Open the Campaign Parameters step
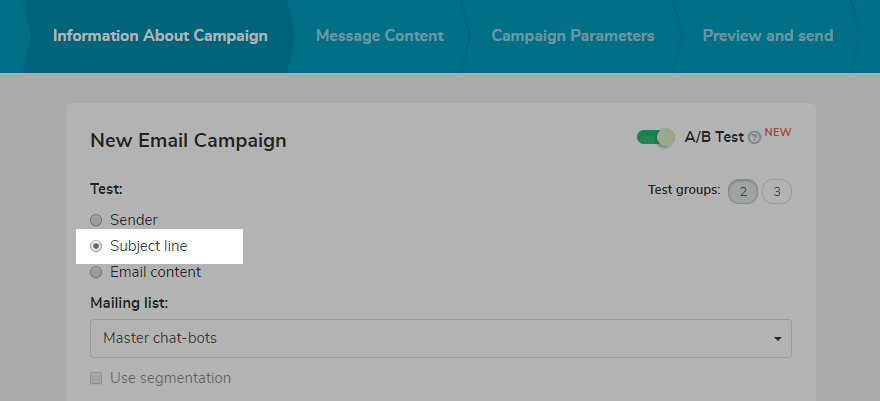 (x=573, y=36)
